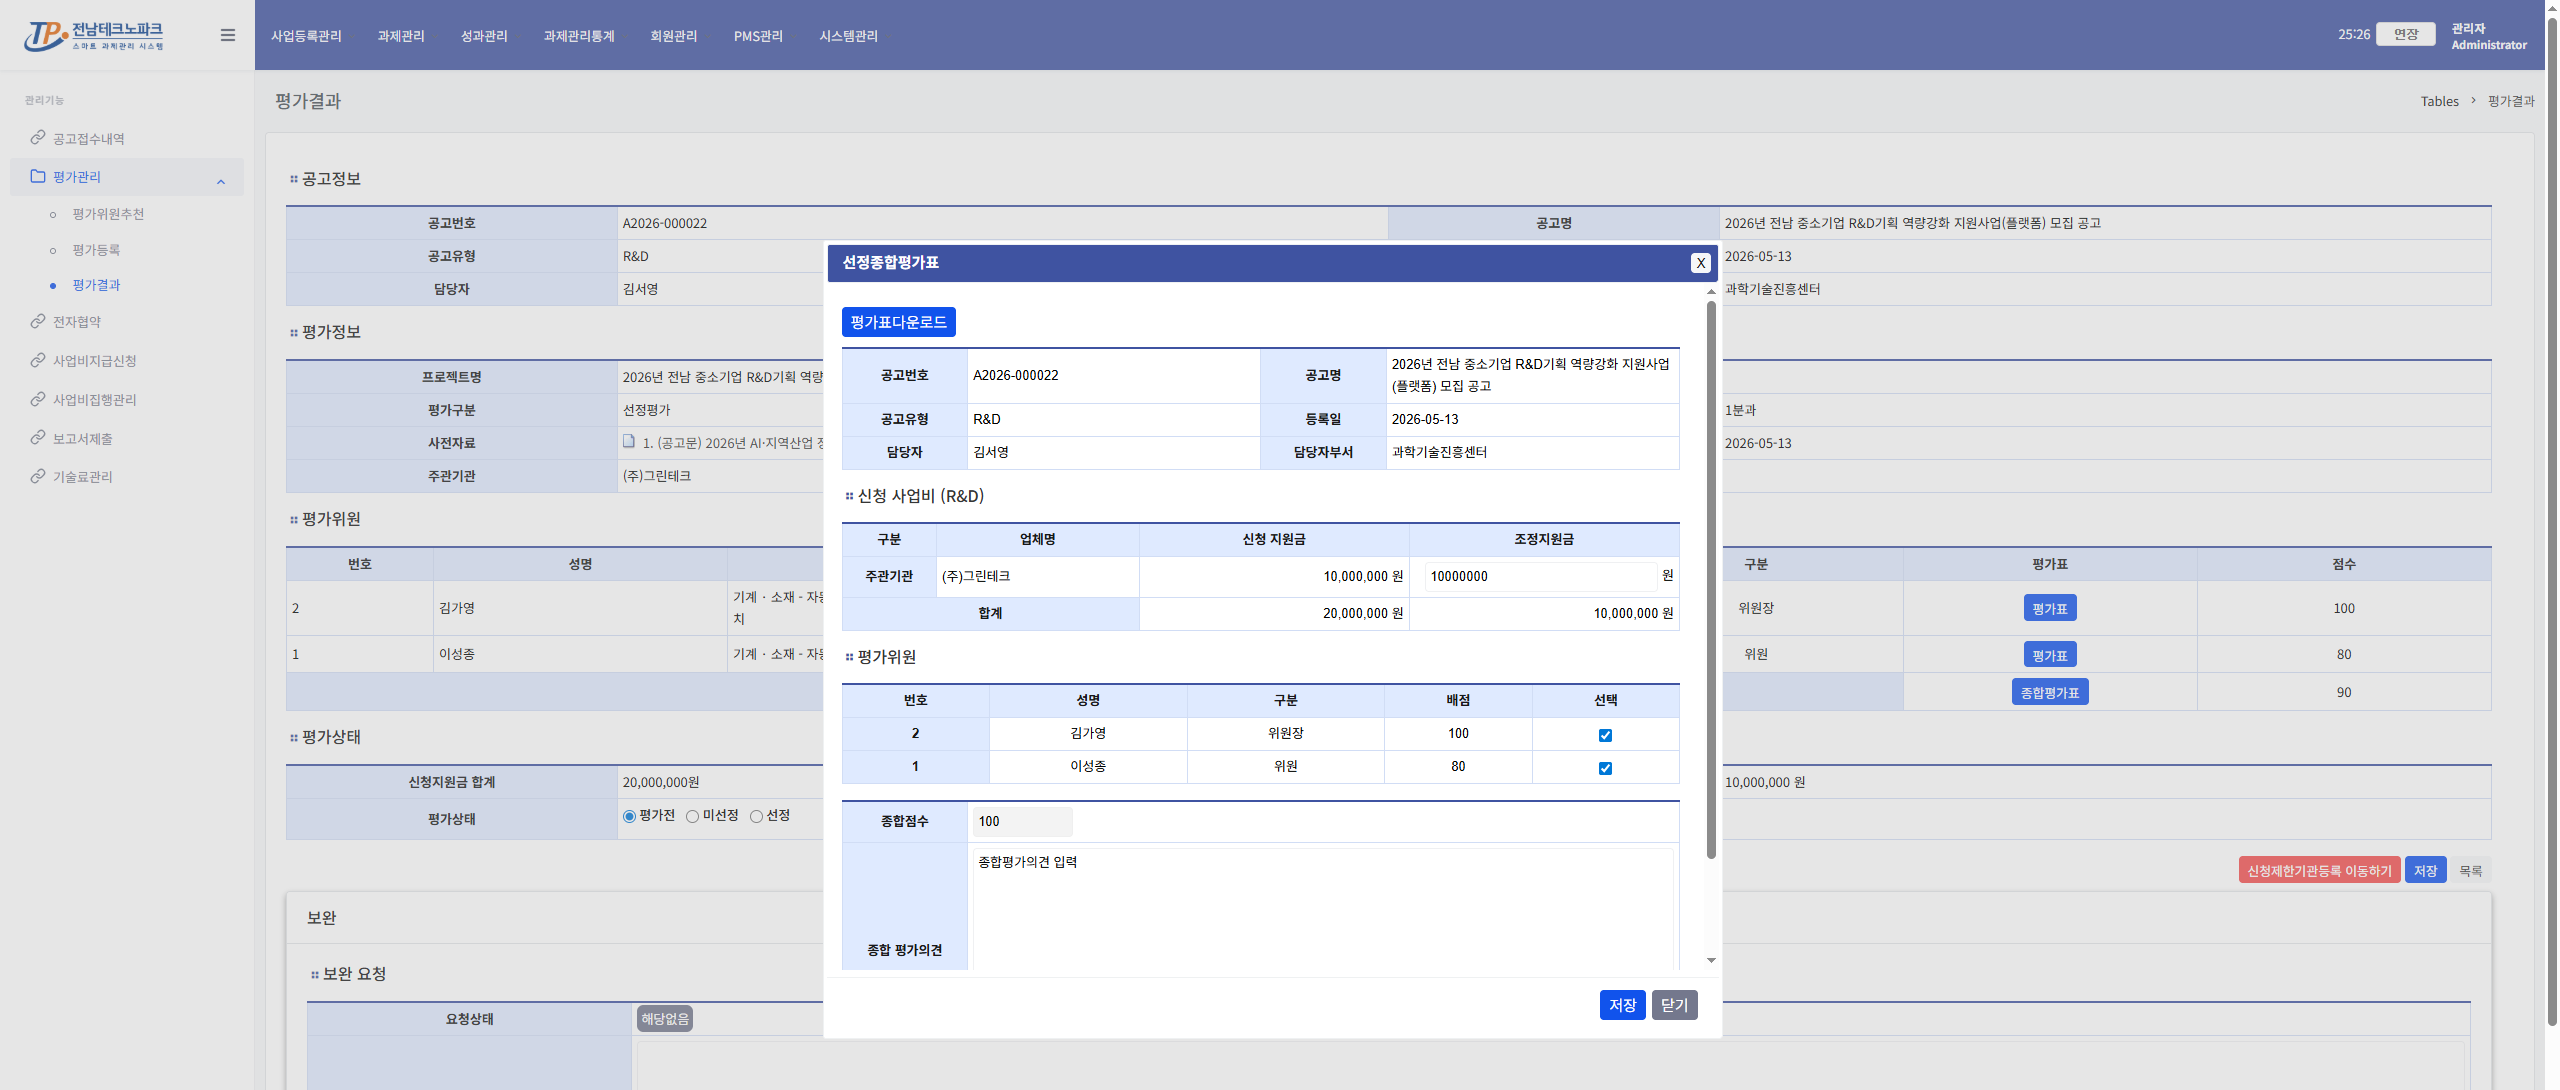Select the 선정 radio button

pos(756,816)
